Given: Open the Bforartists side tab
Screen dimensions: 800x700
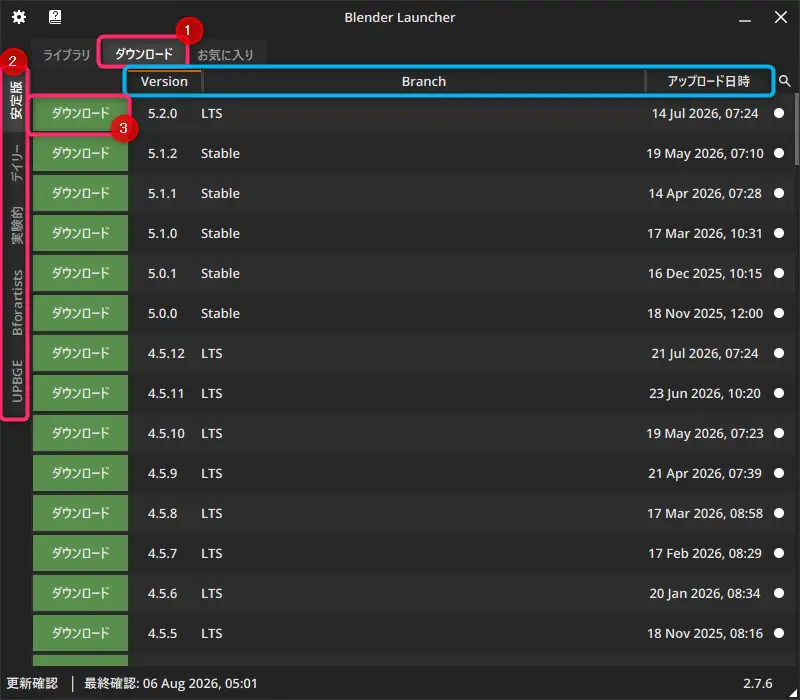Looking at the screenshot, I should pos(17,302).
